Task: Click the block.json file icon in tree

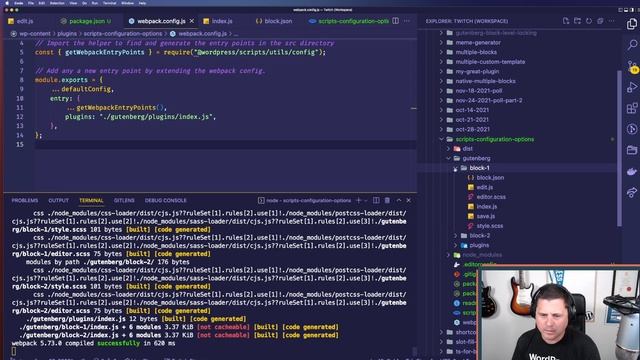Action: pos(471,178)
